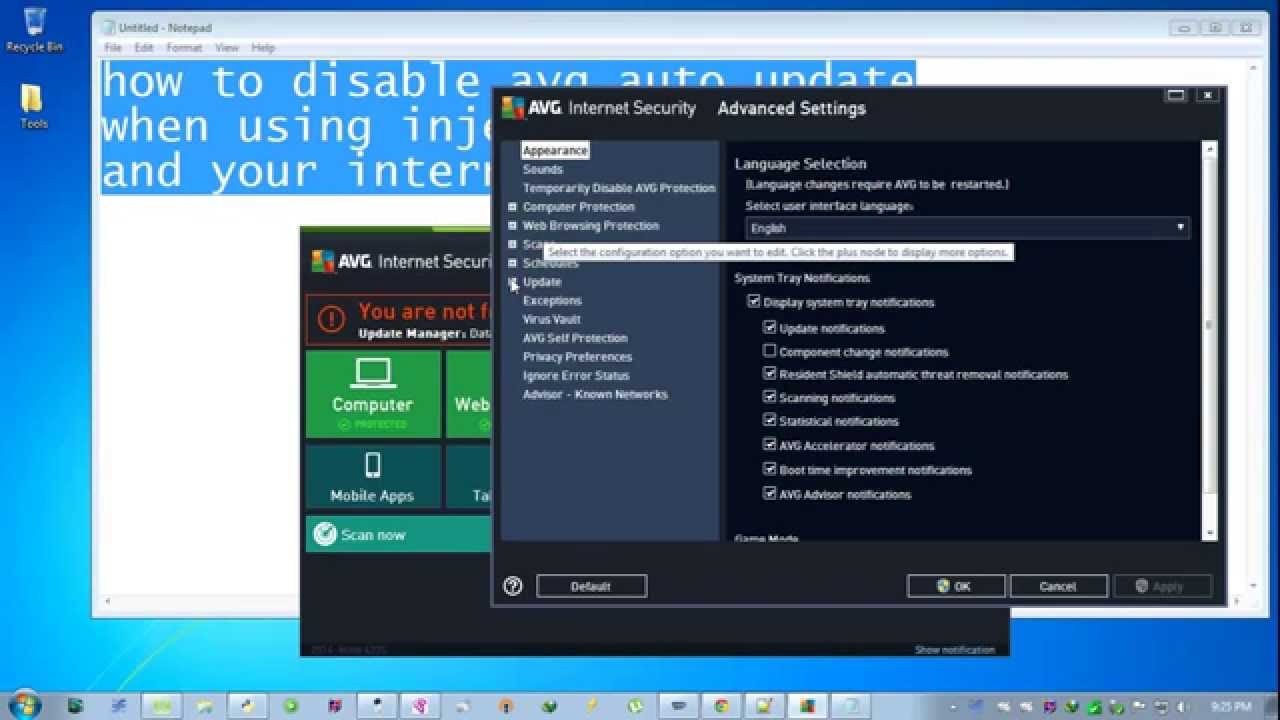The width and height of the screenshot is (1280, 720).
Task: Uncheck AVG Advisor notifications
Action: click(770, 493)
